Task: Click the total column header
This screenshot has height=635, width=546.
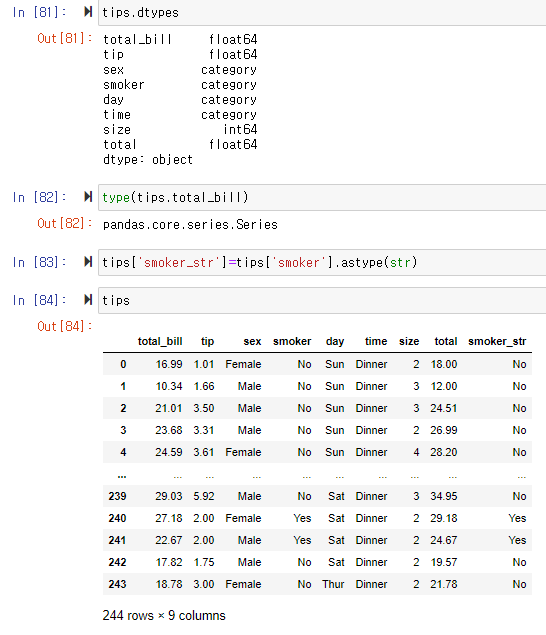Action: 446,341
